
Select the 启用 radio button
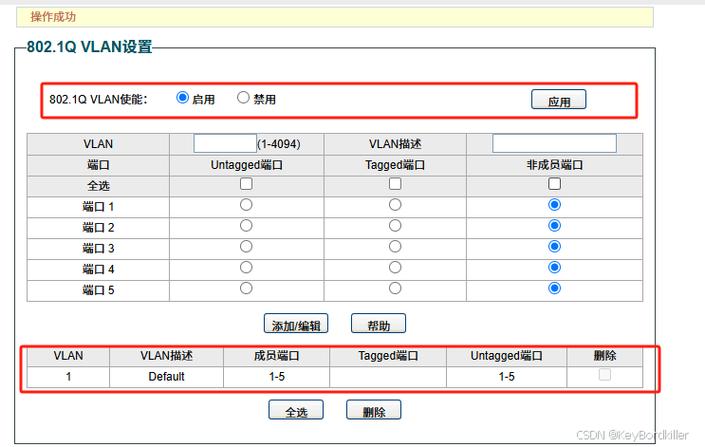pos(182,98)
